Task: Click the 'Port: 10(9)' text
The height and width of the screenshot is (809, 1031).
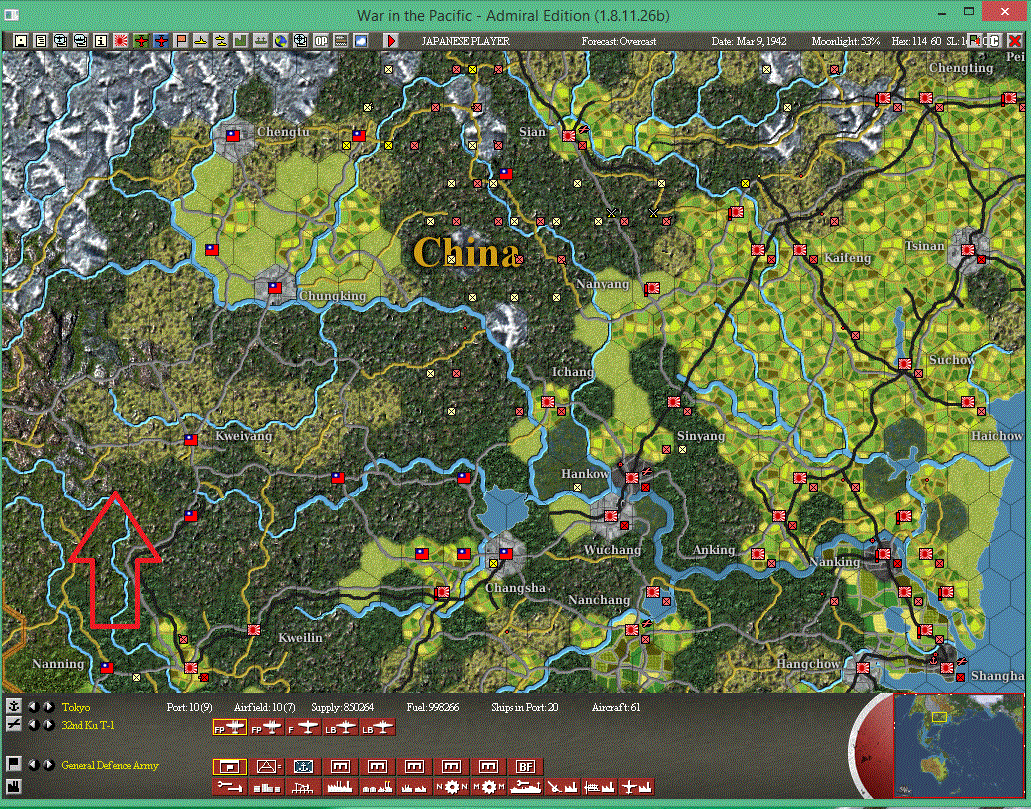Action: click(189, 707)
